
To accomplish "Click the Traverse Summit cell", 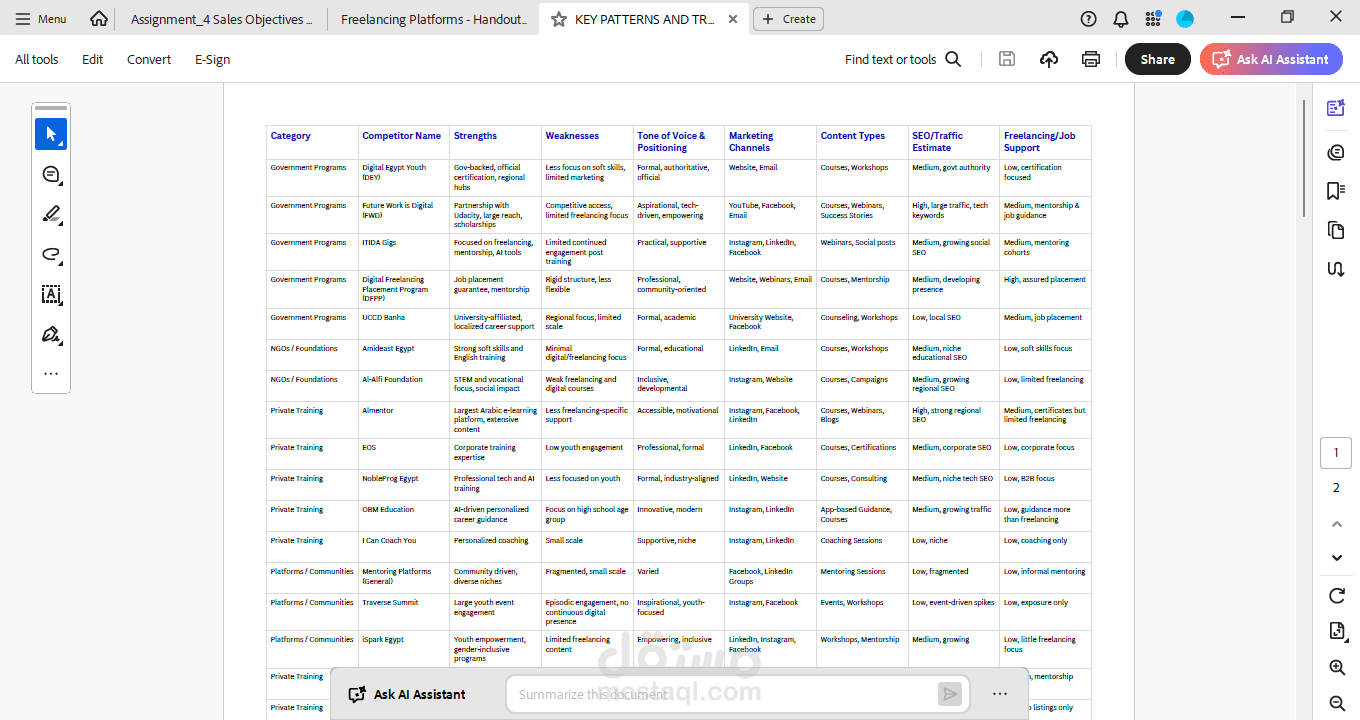I will coord(391,603).
